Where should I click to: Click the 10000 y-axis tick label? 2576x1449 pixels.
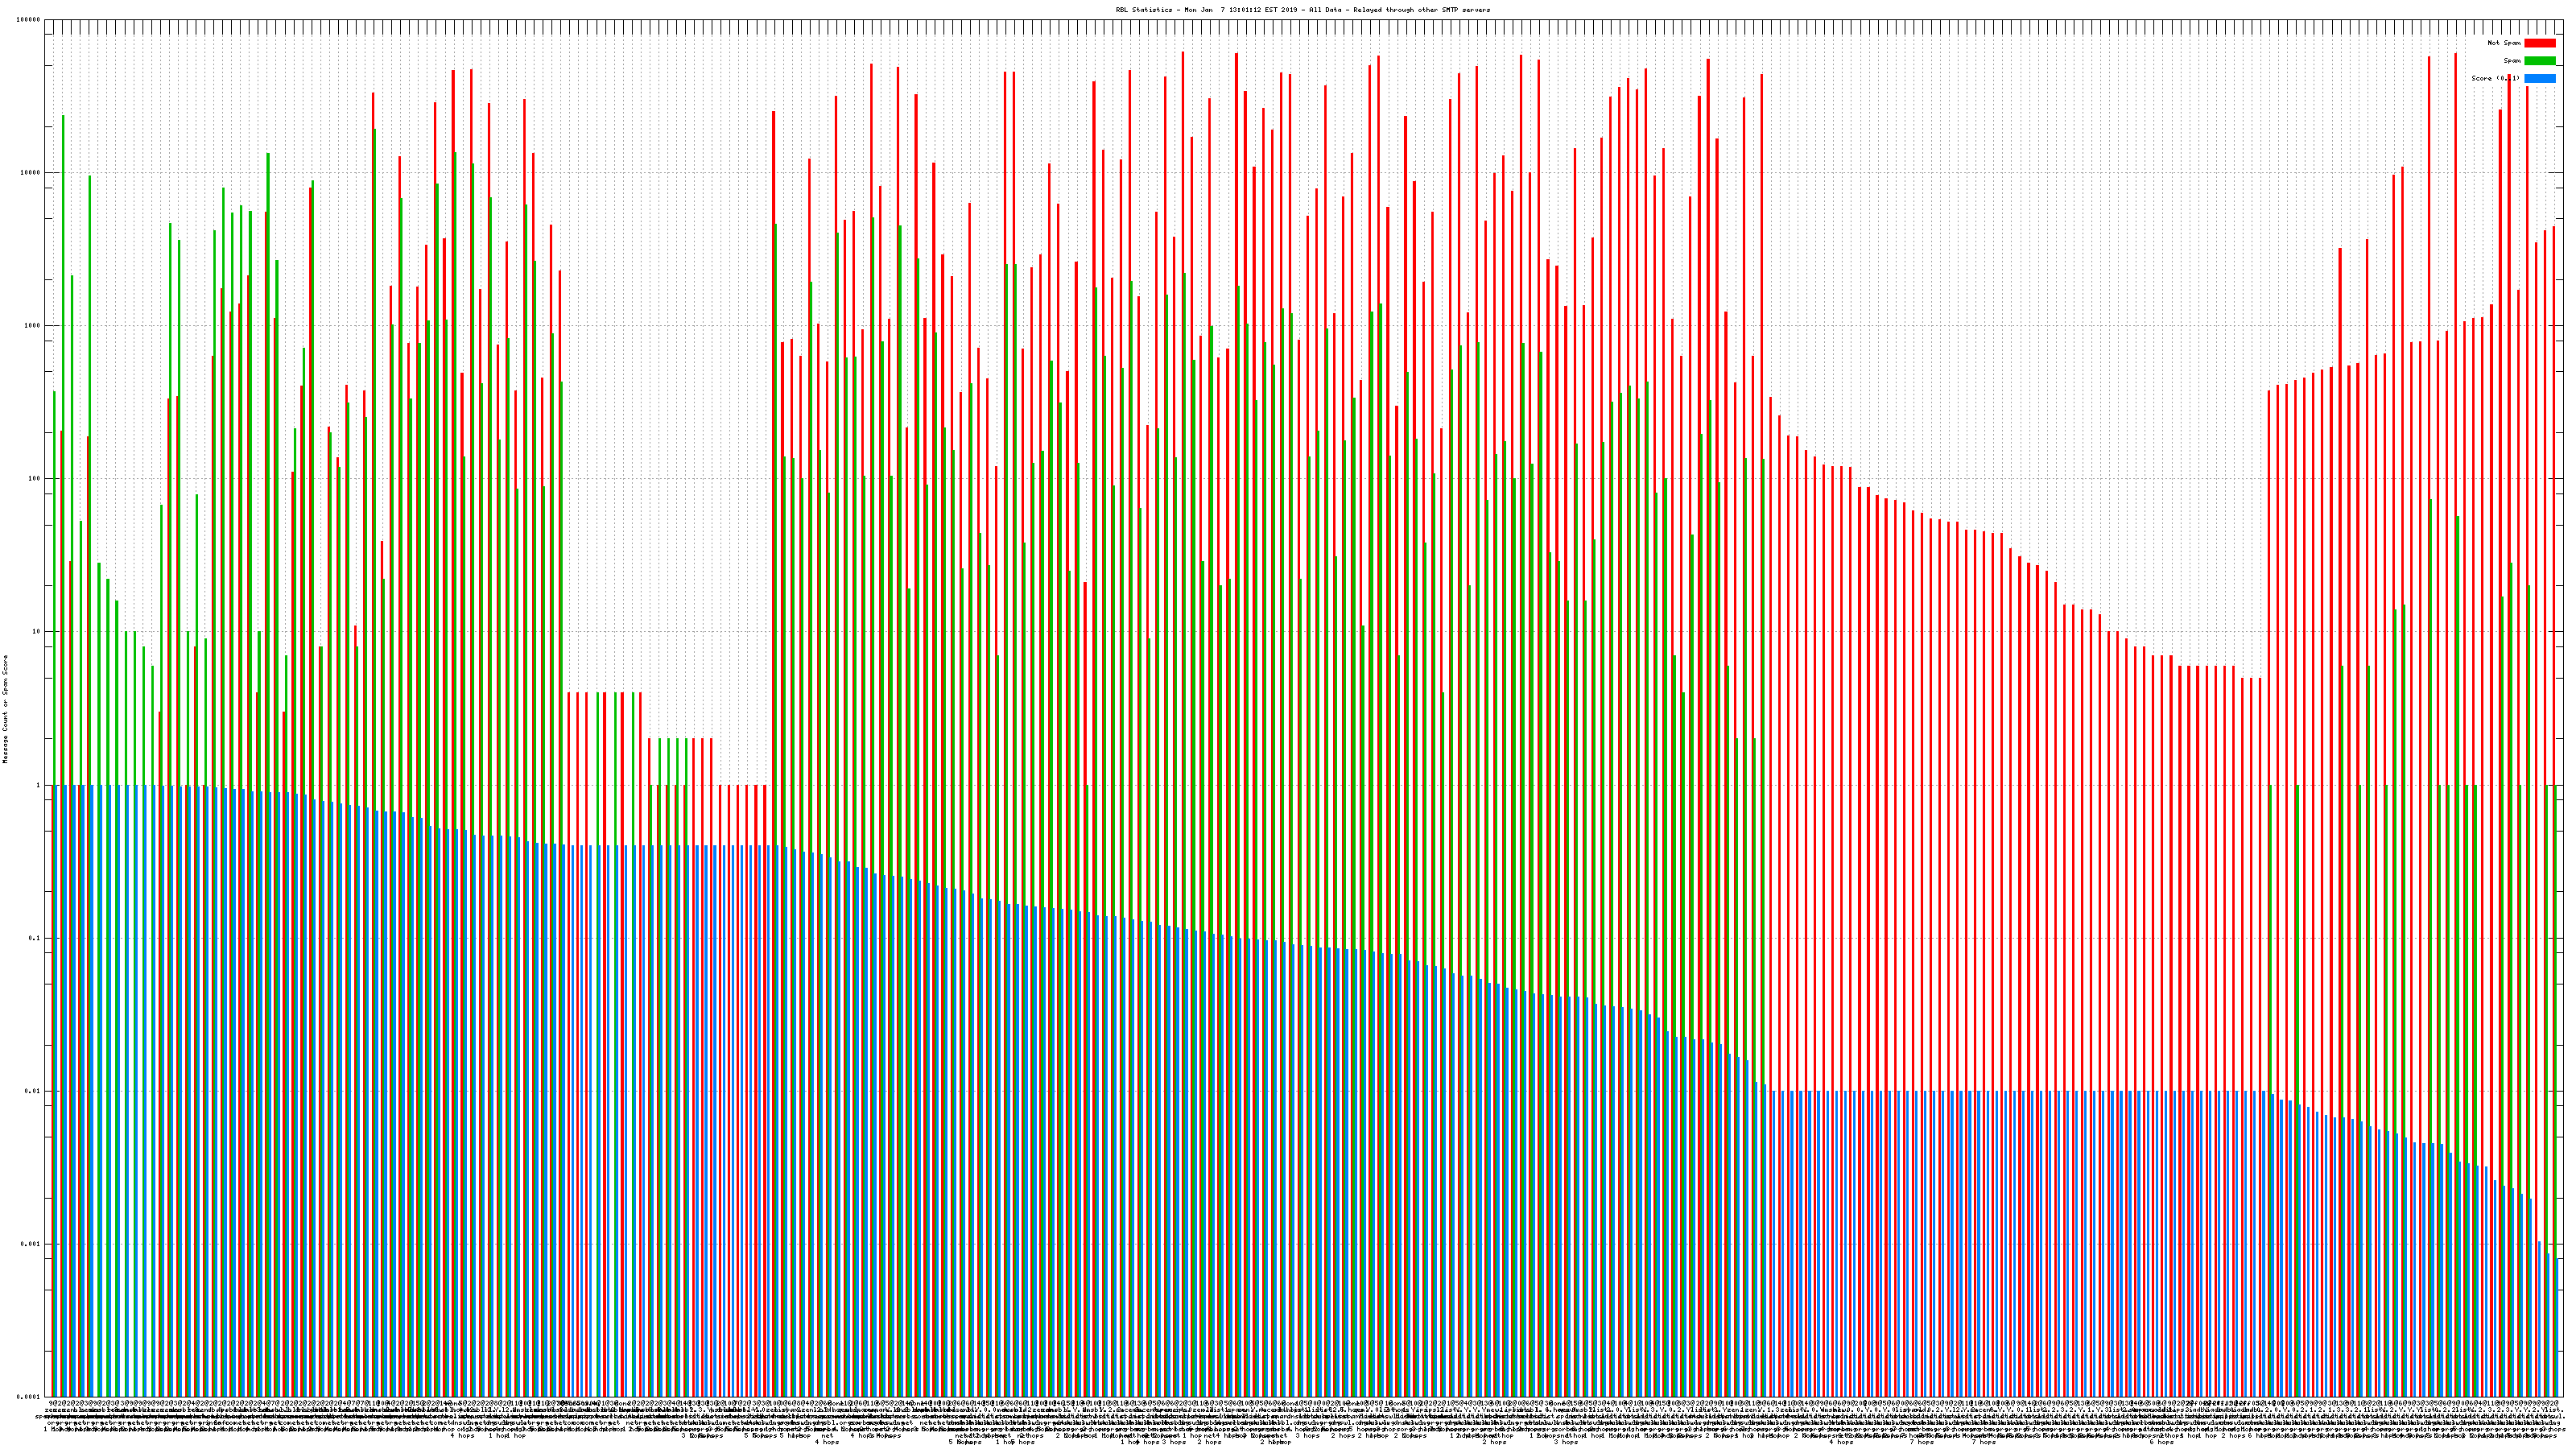pyautogui.click(x=30, y=173)
